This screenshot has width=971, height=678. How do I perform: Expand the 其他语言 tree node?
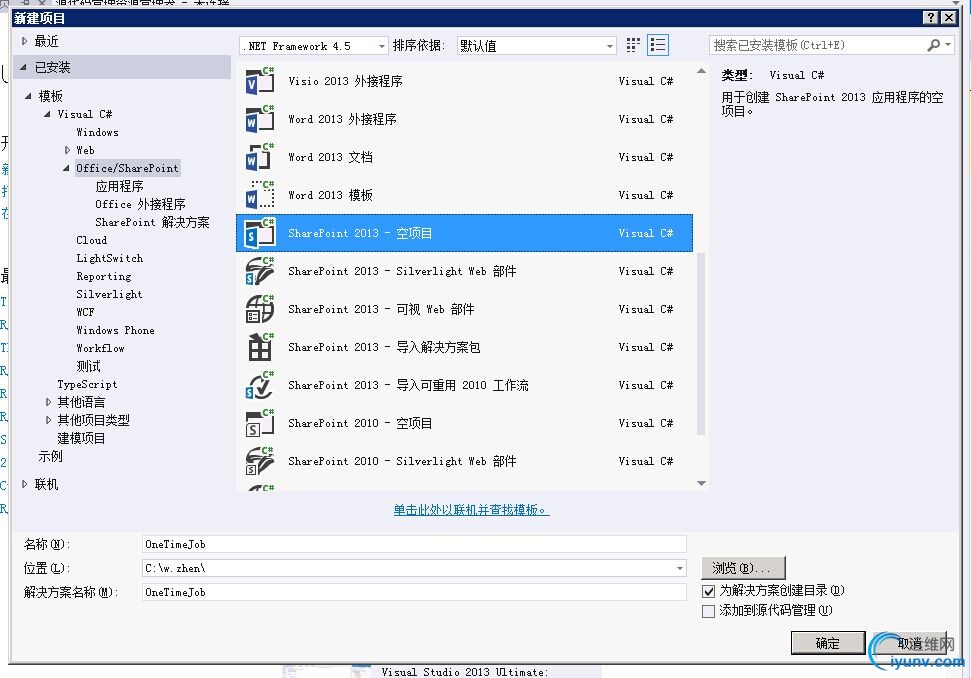[48, 402]
